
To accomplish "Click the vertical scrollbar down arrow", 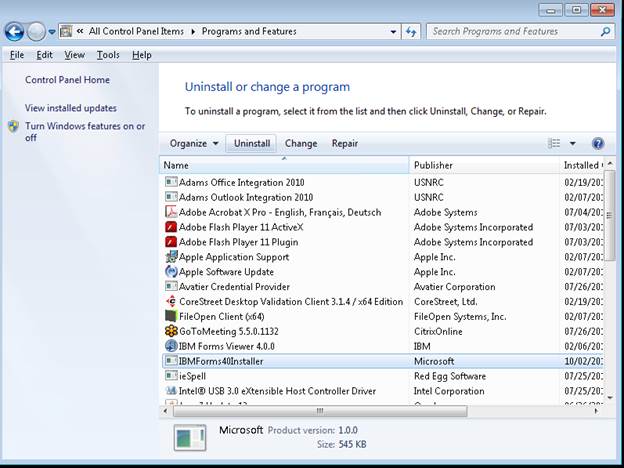I will pos(610,397).
